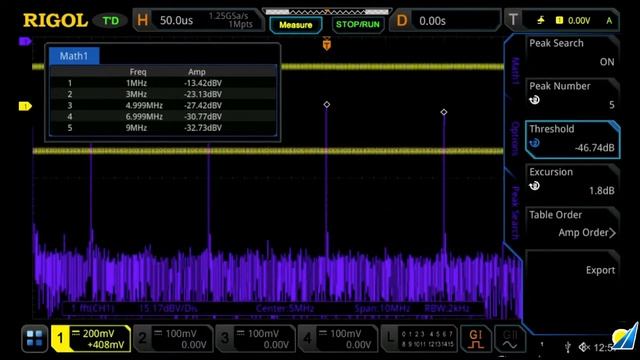Click the RIGOL logo
Viewport: 640px width, 360px height.
[x=55, y=20]
